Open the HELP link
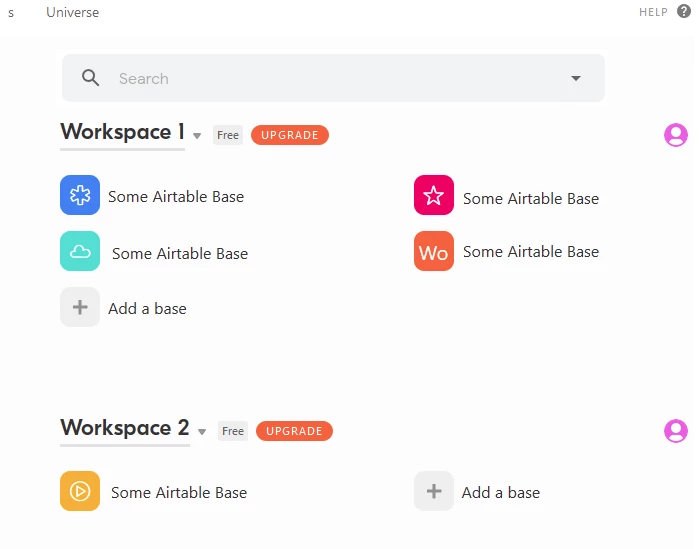 pos(653,12)
